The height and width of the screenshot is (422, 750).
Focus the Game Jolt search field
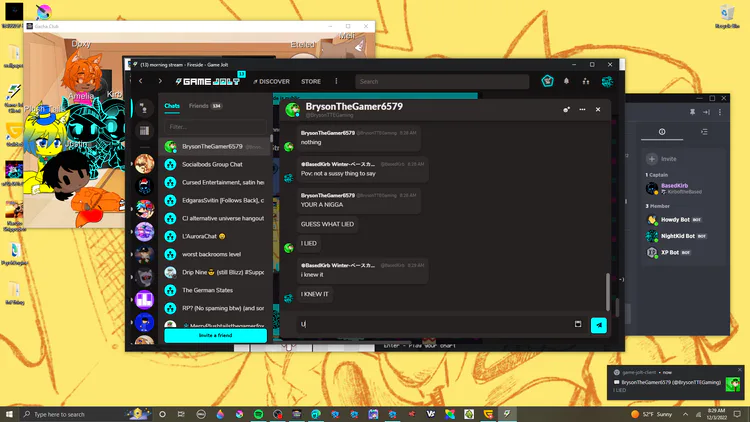pyautogui.click(x=442, y=82)
